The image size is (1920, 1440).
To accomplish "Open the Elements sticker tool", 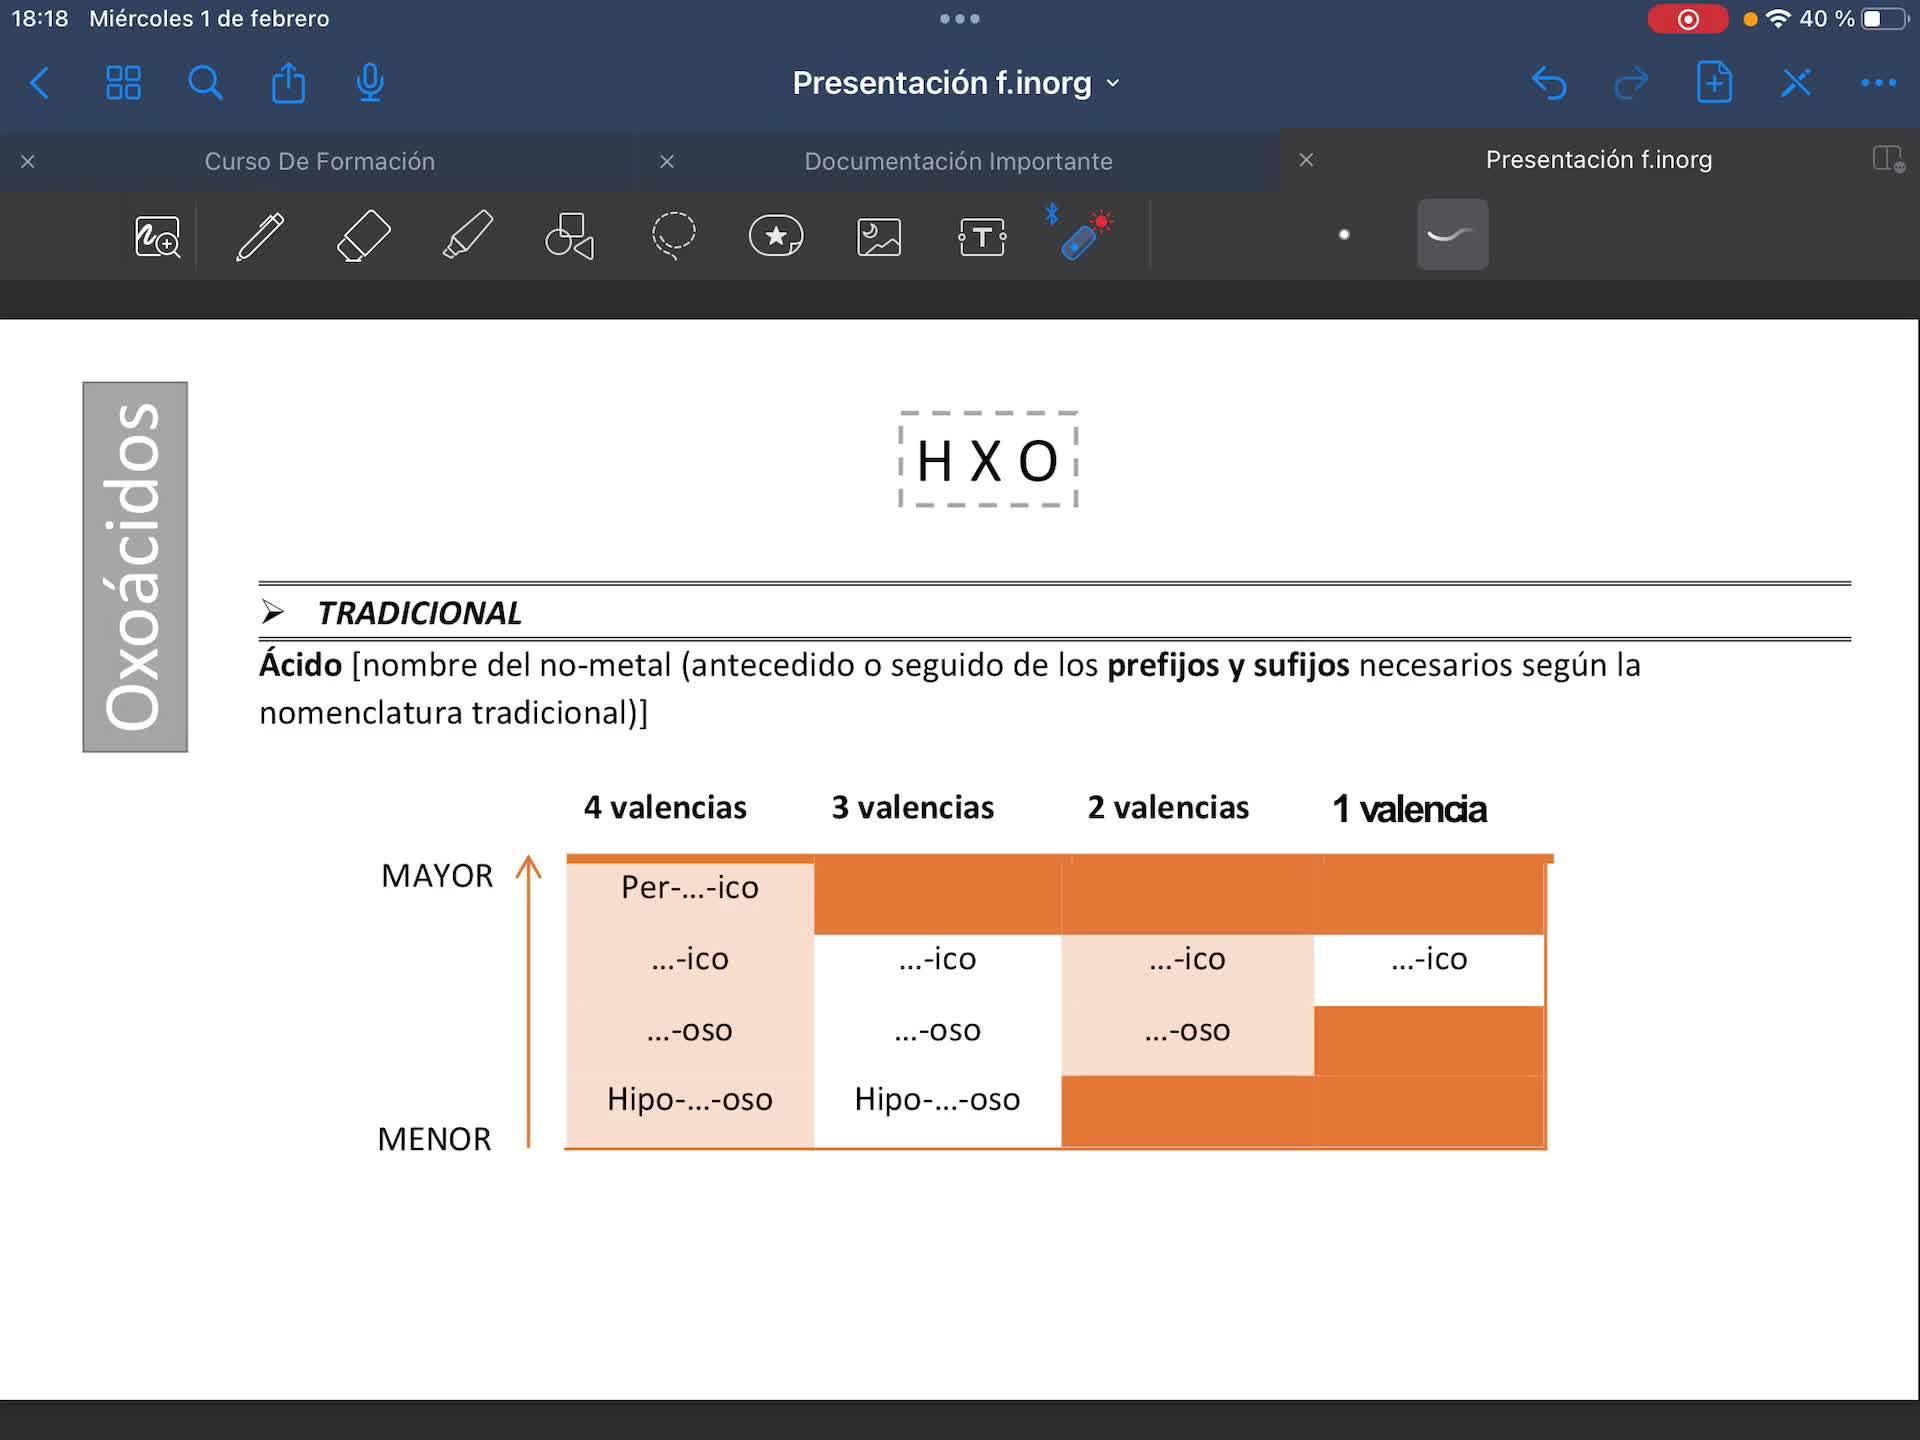I will [776, 236].
